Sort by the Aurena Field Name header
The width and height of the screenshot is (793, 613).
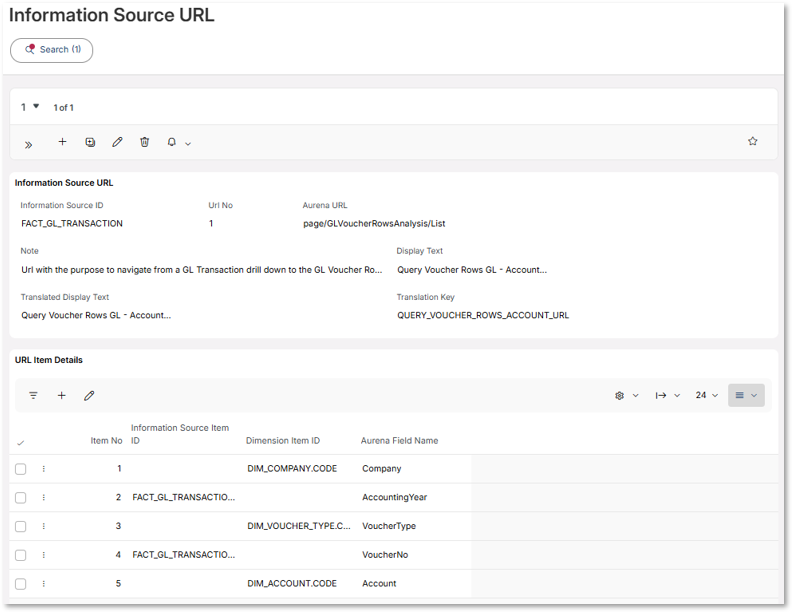(x=400, y=441)
